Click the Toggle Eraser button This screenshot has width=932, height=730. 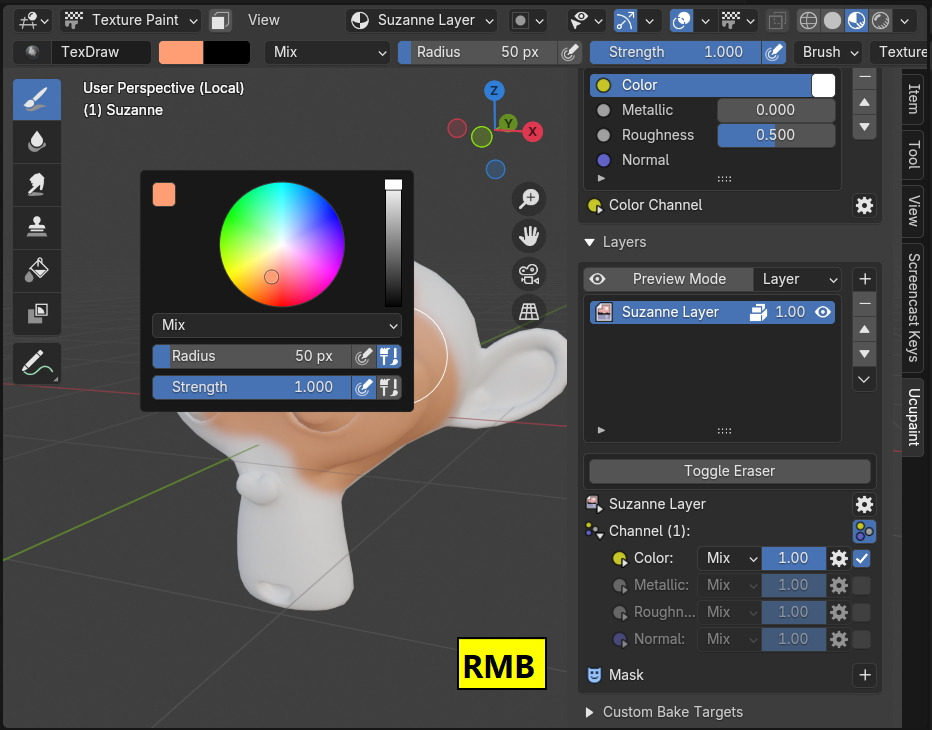tap(729, 471)
